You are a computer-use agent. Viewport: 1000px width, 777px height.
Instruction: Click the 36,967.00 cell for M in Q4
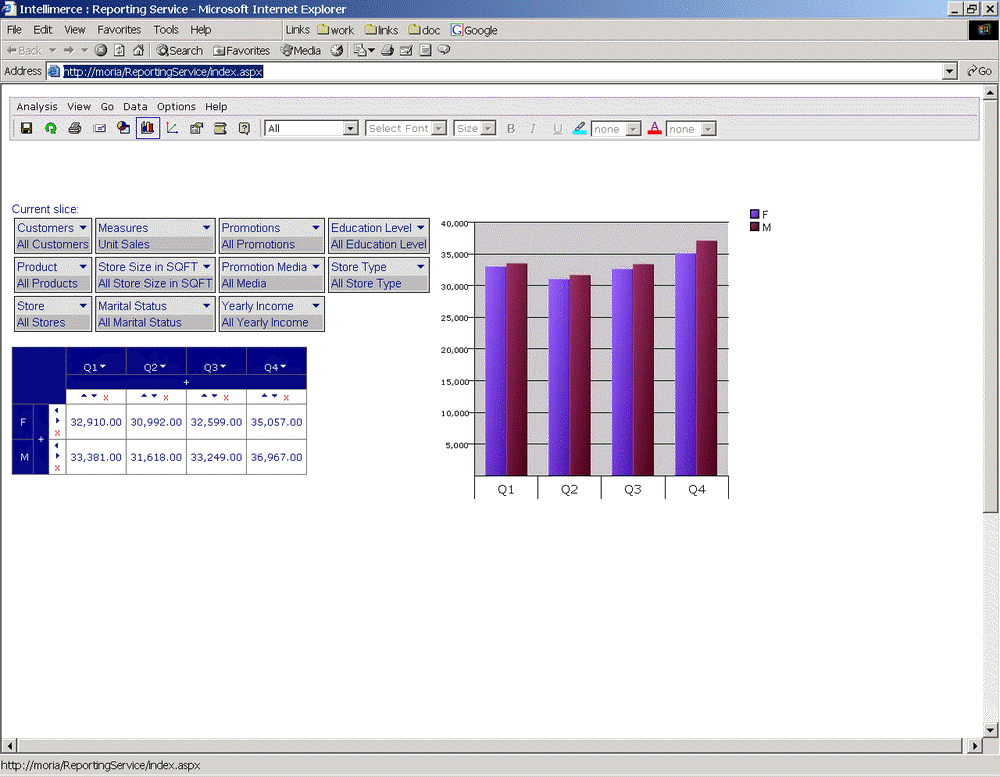[x=276, y=457]
